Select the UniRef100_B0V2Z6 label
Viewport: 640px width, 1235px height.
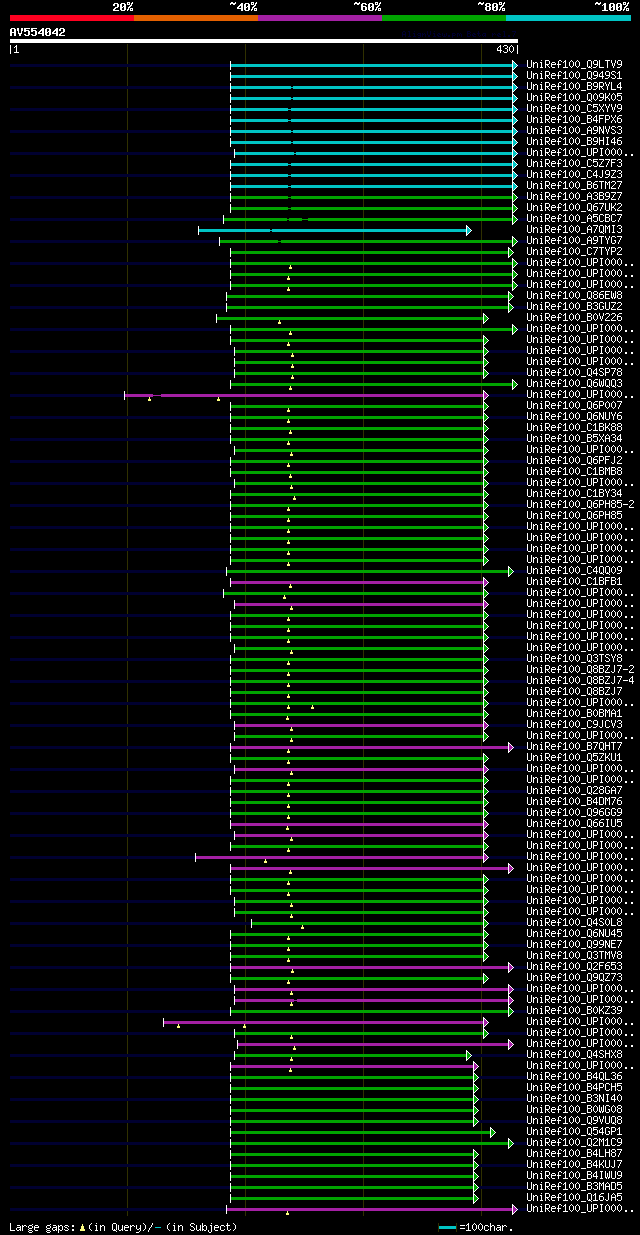574,317
